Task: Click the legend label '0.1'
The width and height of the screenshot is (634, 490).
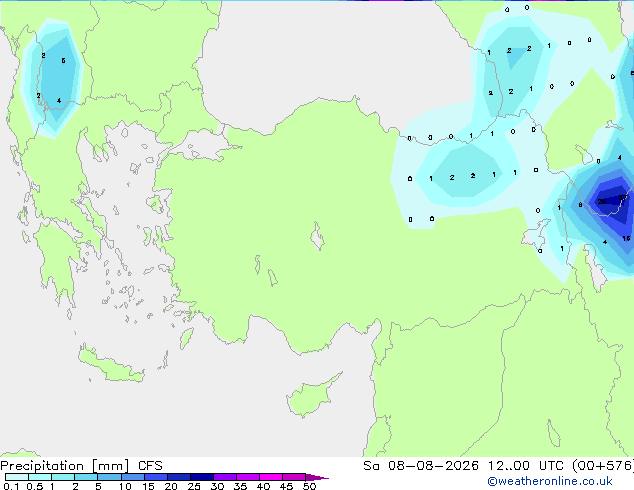Action: 11,486
